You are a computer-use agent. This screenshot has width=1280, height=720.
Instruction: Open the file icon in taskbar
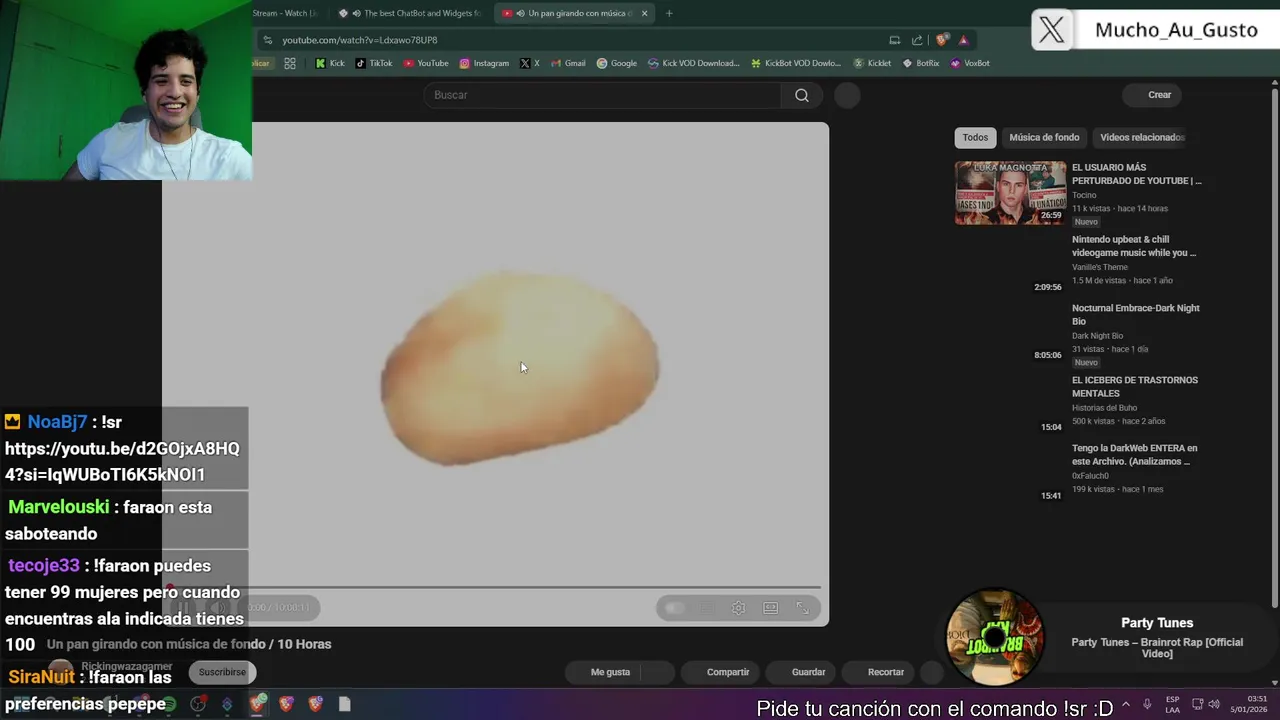pos(345,704)
